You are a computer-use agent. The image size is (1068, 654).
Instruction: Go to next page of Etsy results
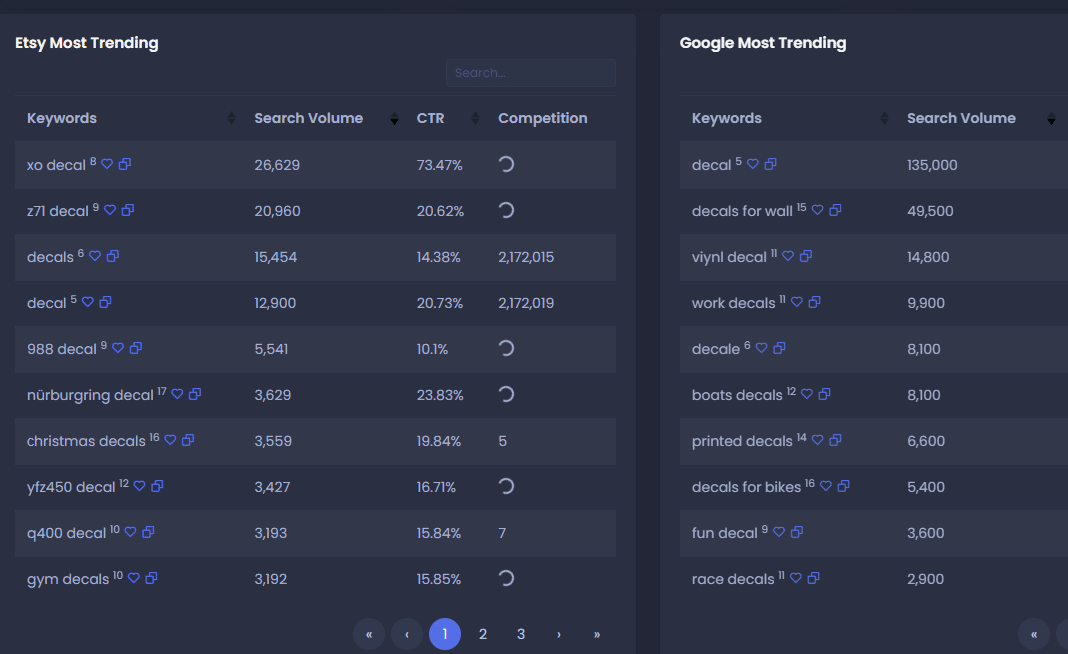(559, 634)
